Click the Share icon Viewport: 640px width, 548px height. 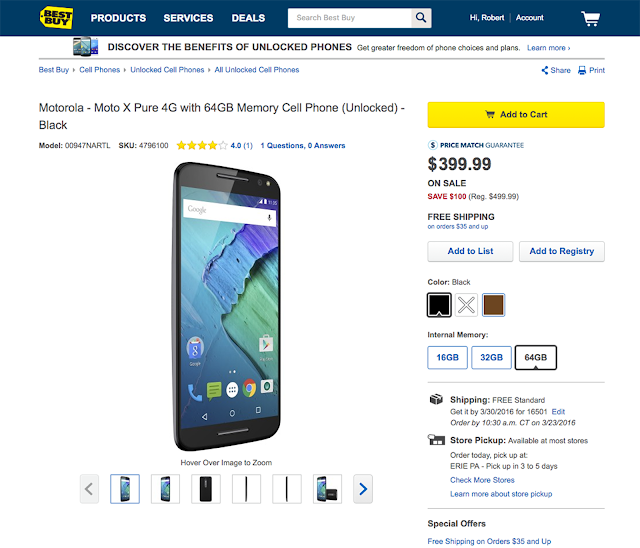pos(546,70)
